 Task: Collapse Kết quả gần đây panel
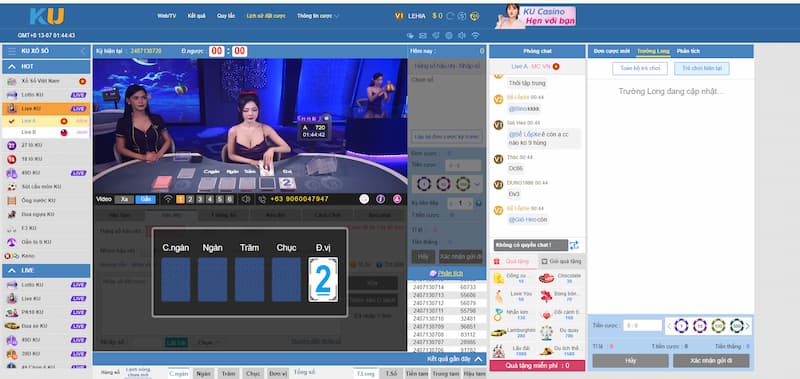tap(478, 359)
